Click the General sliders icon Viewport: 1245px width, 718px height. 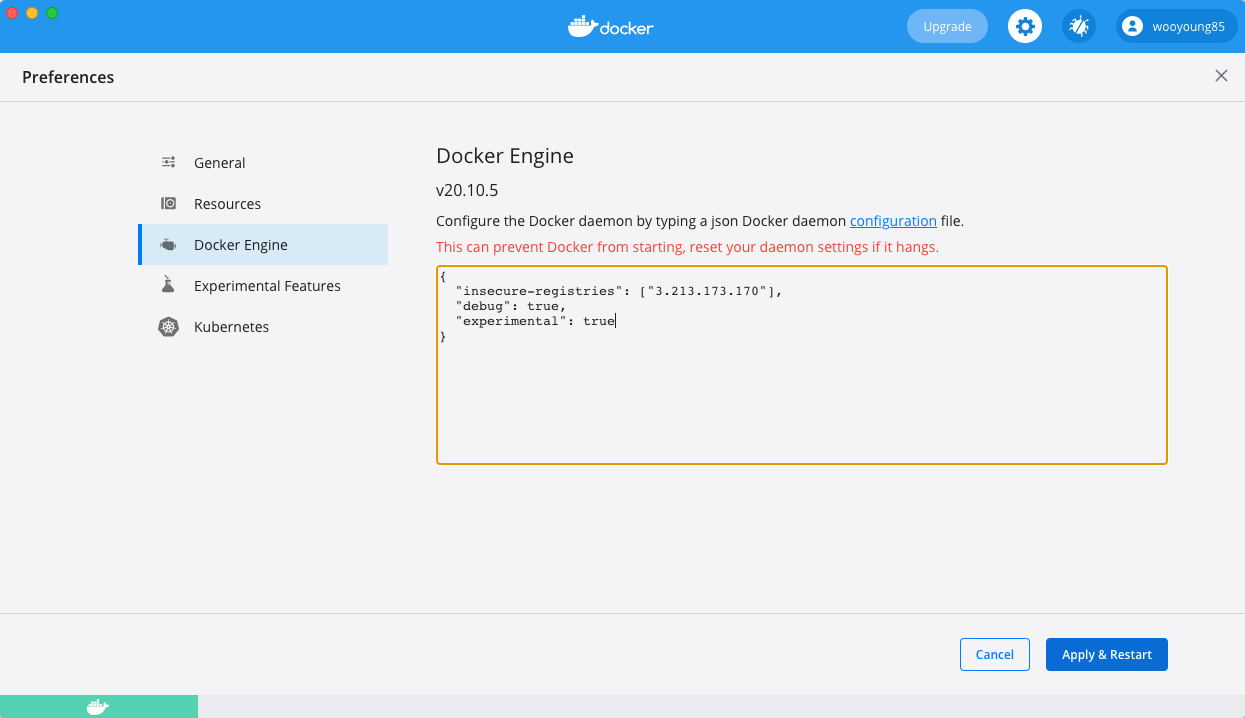[169, 163]
